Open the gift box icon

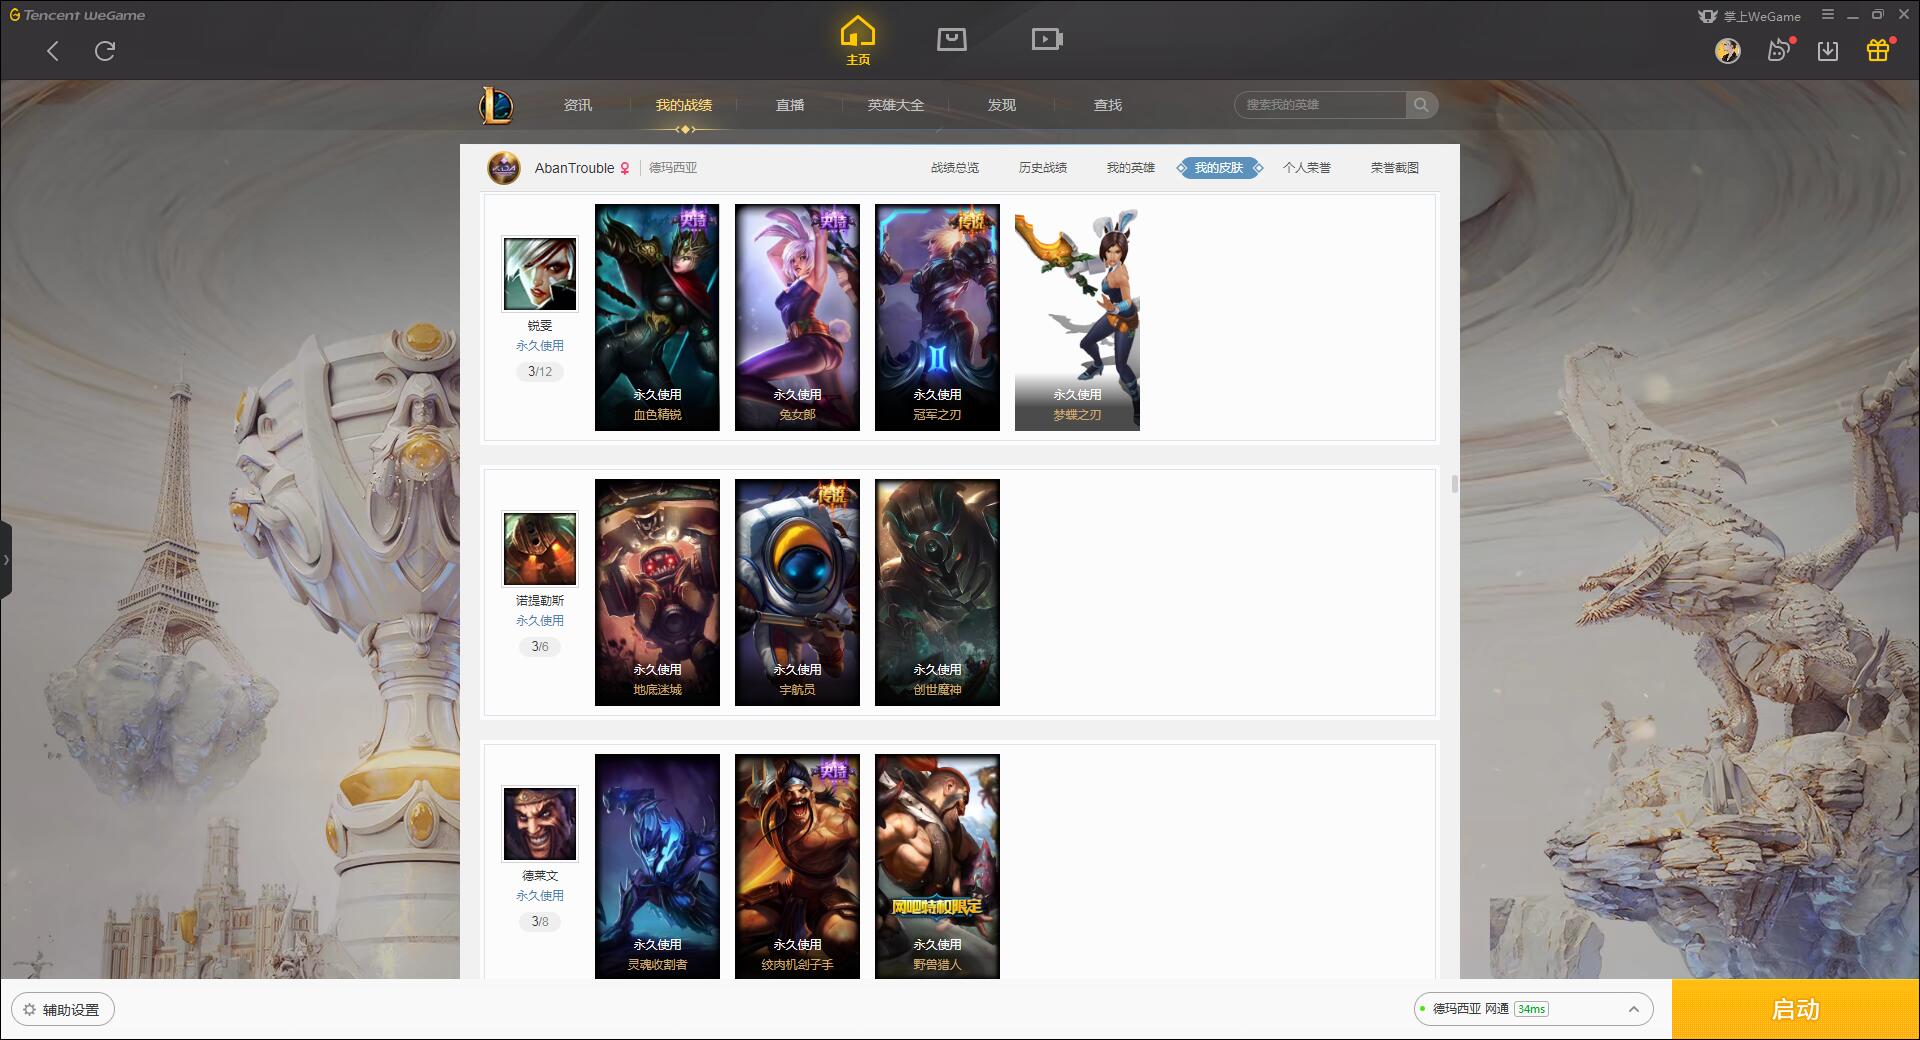1878,50
